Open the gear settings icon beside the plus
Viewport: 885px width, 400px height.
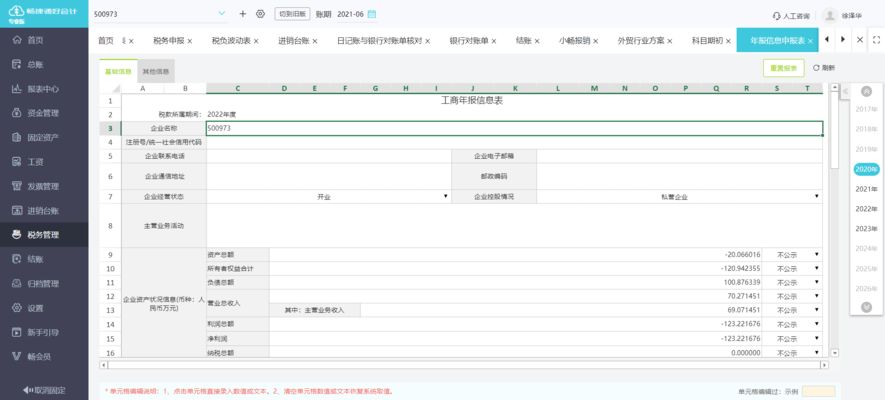(260, 14)
